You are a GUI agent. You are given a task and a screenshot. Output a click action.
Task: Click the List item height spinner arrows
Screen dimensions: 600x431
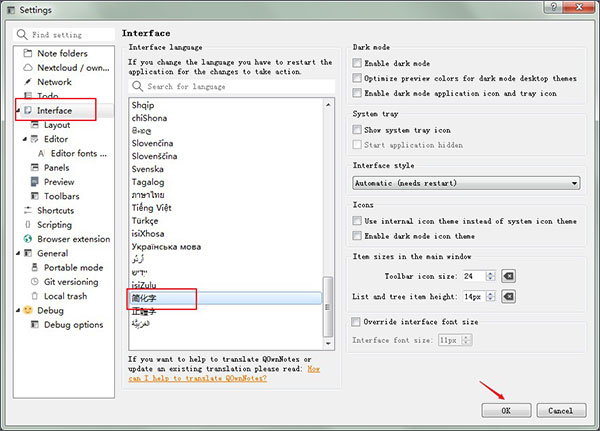pyautogui.click(x=490, y=296)
